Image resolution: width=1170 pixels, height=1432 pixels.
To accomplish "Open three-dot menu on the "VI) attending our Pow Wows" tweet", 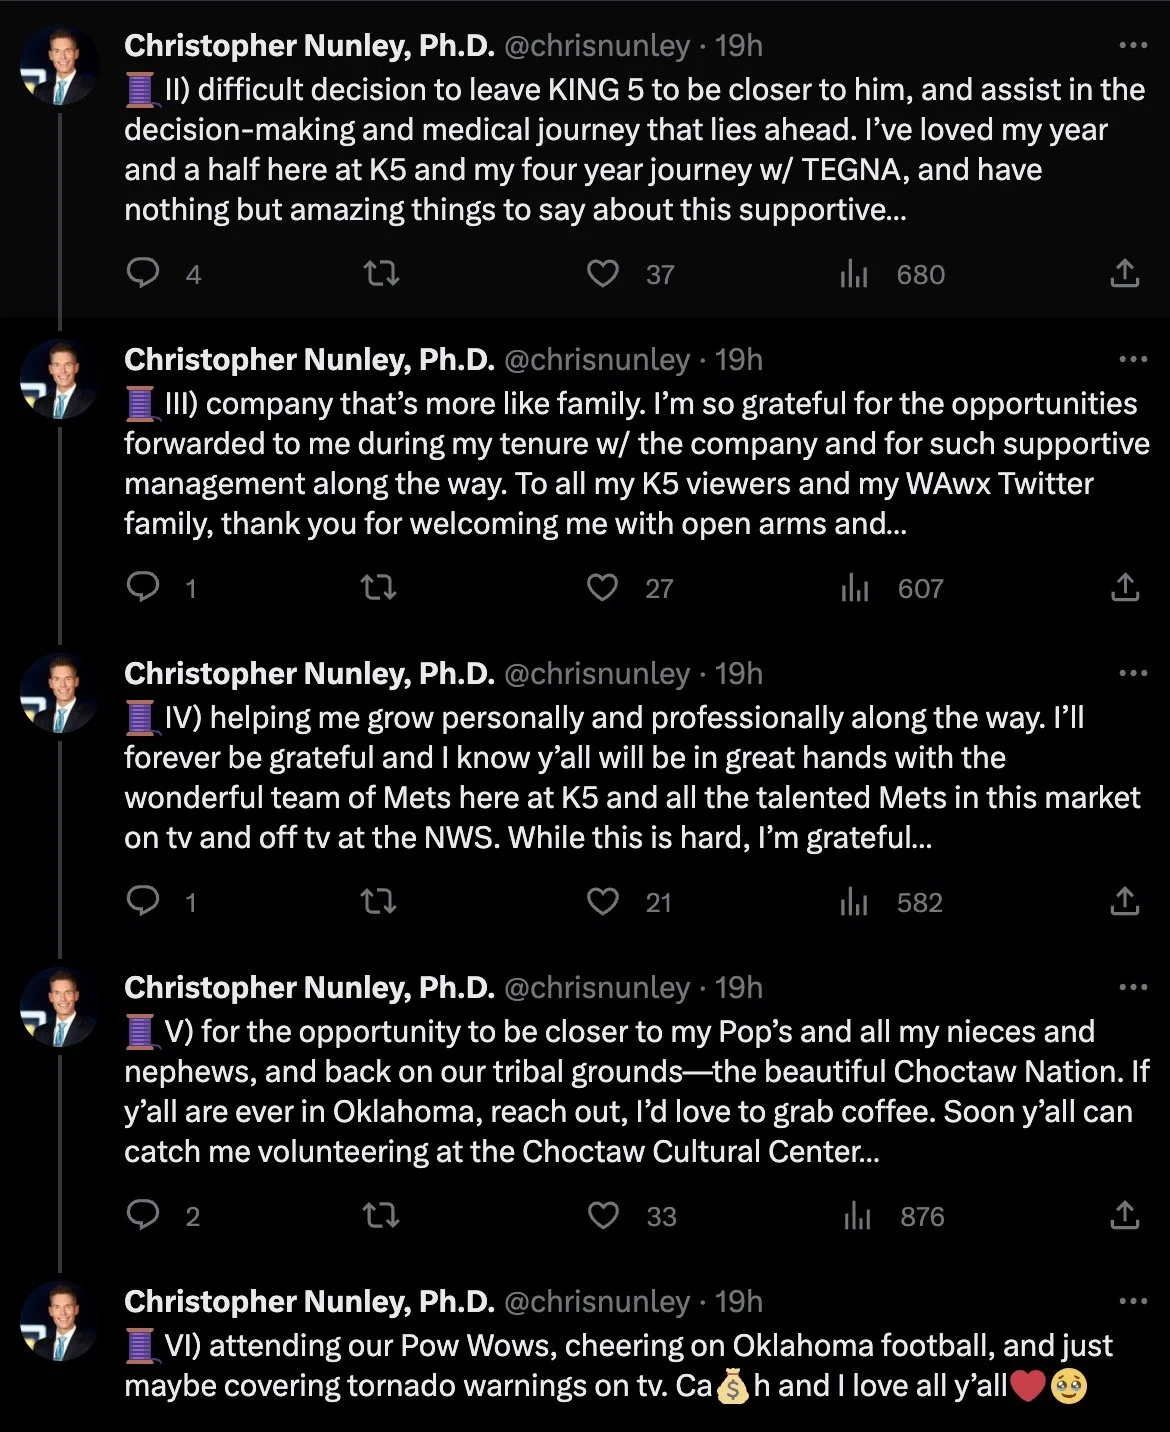I will (x=1132, y=1301).
